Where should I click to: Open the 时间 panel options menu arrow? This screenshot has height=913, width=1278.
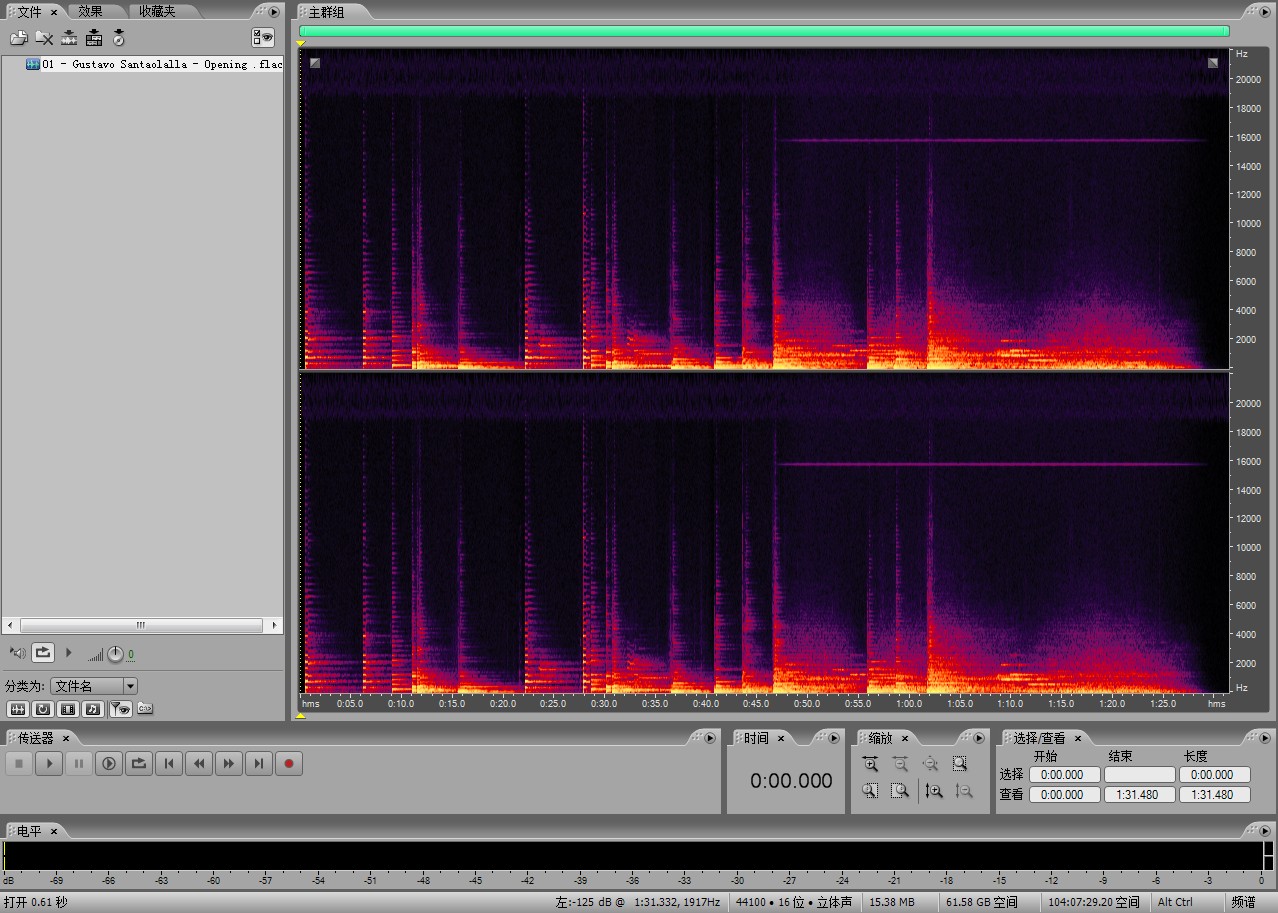(834, 738)
